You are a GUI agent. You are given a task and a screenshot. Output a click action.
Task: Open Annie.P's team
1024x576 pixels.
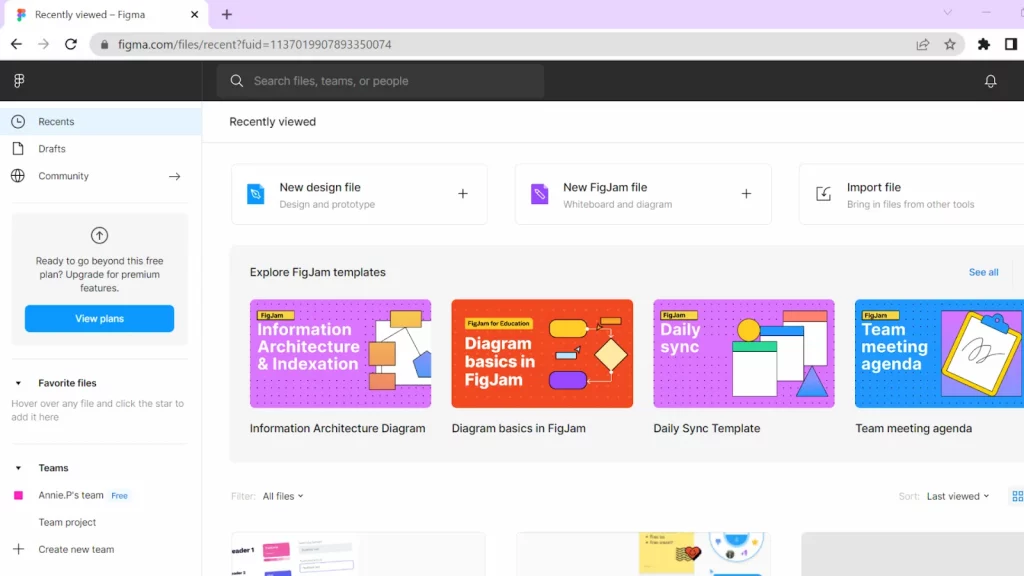pyautogui.click(x=71, y=495)
